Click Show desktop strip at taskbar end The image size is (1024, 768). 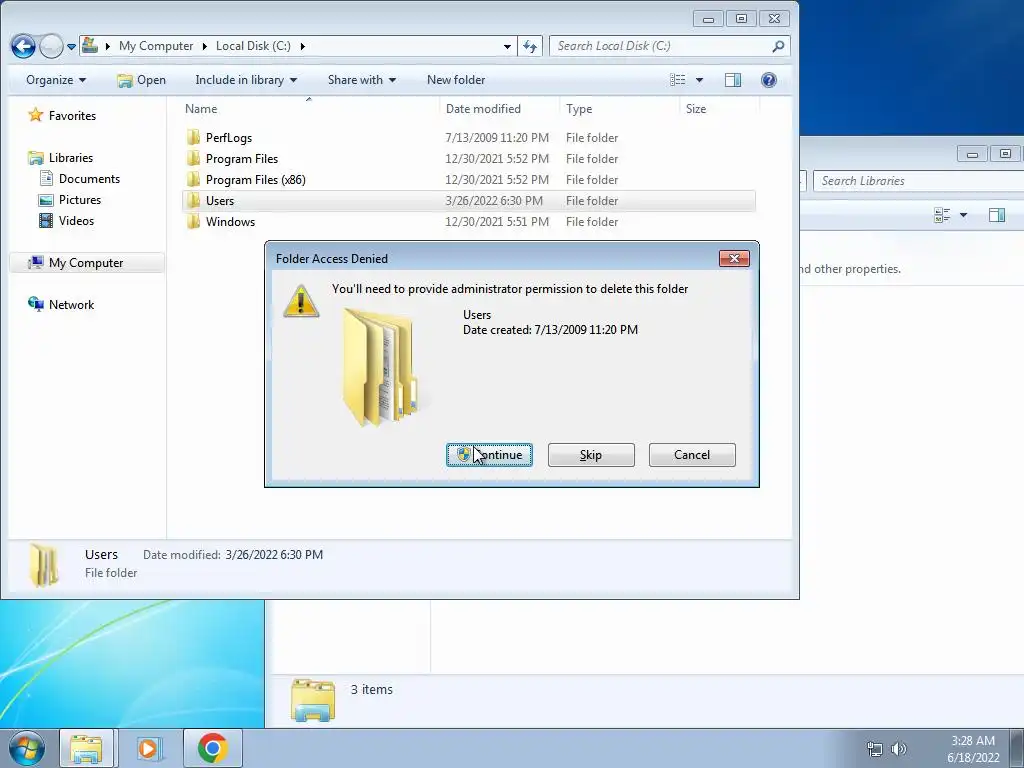(1016, 748)
